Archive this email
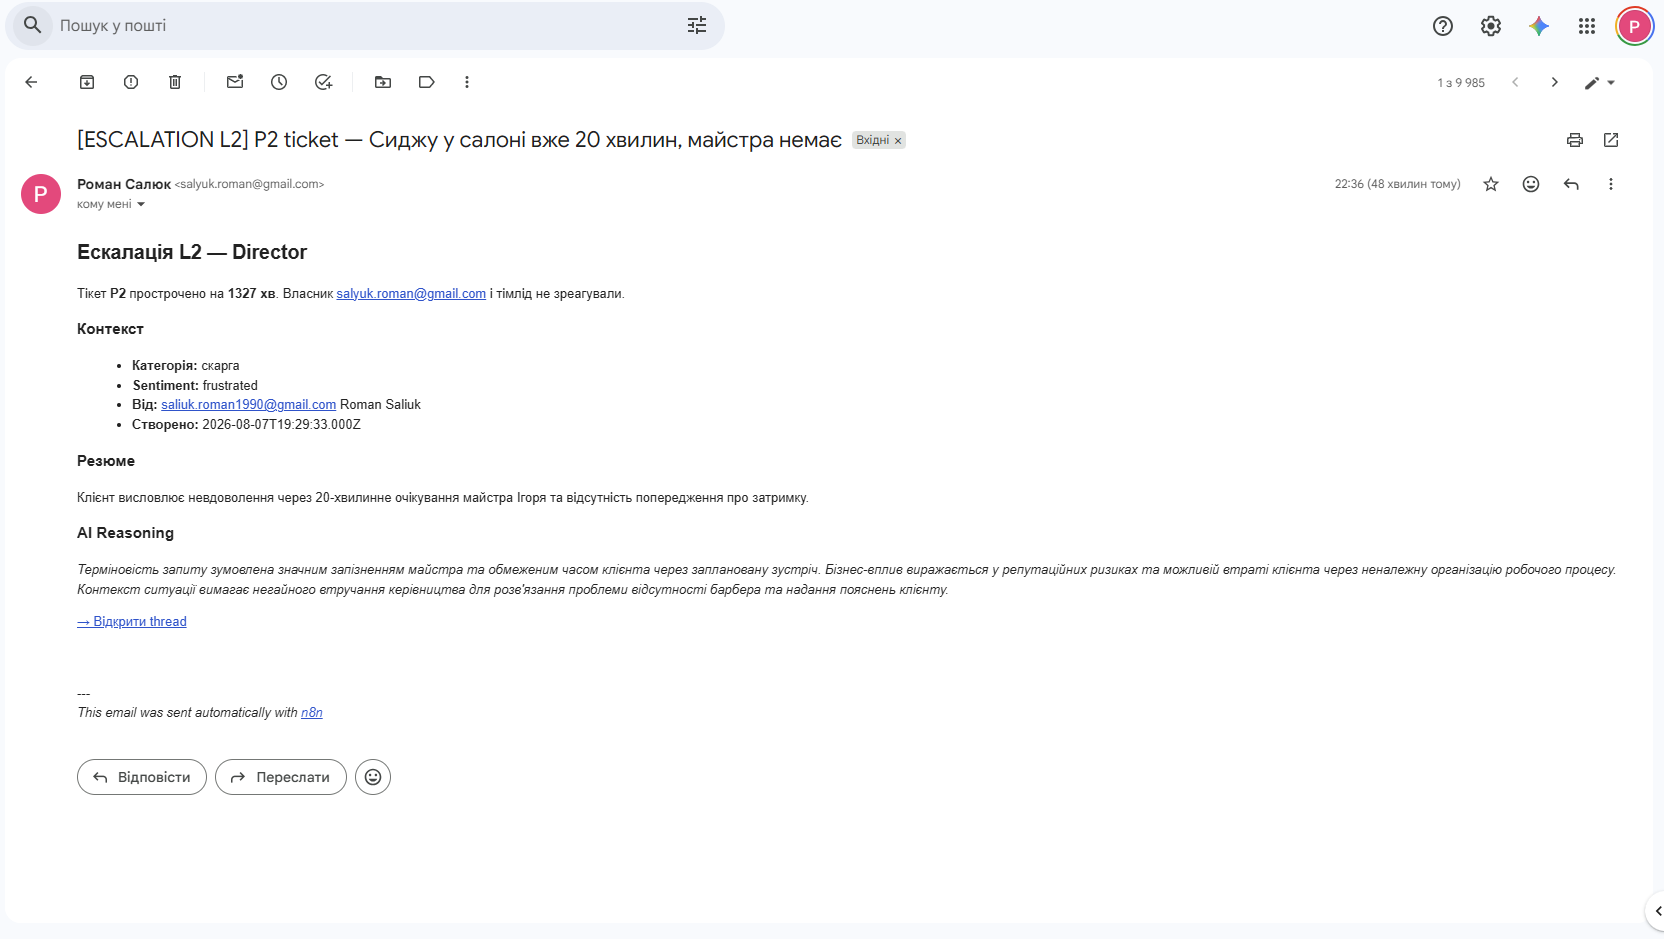The width and height of the screenshot is (1664, 939). click(x=87, y=82)
